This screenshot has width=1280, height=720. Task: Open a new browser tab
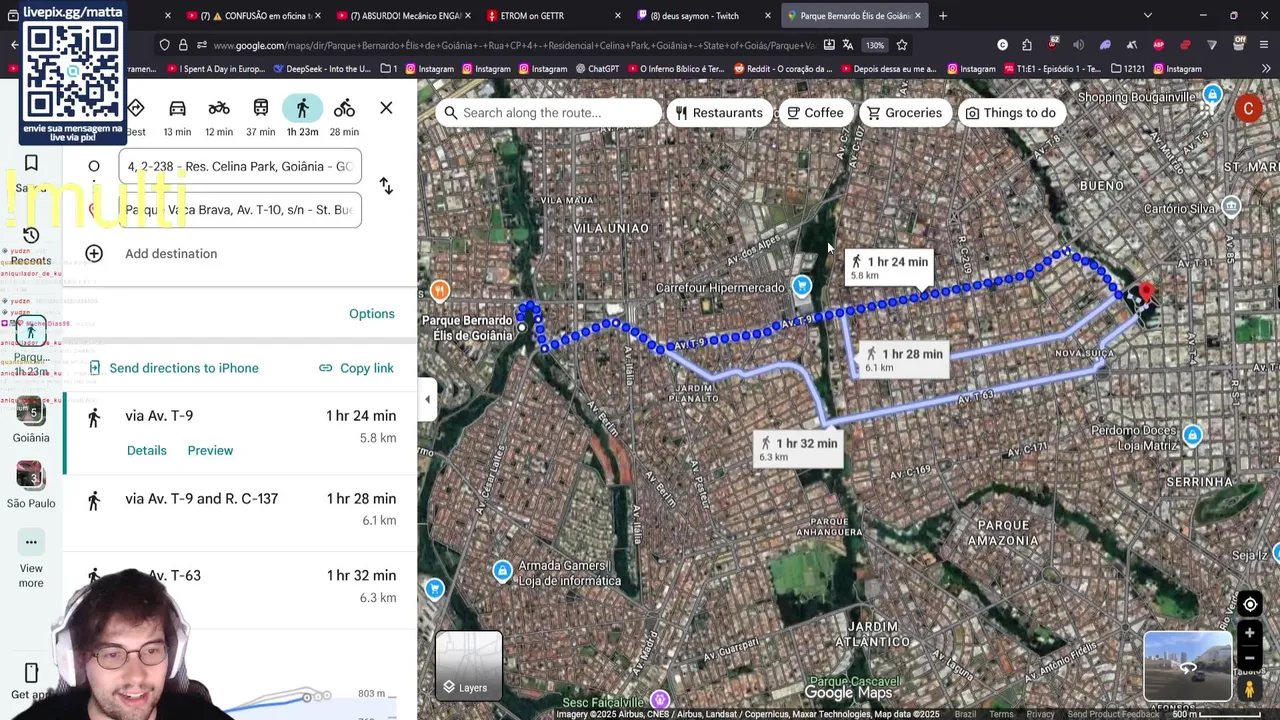click(x=943, y=16)
